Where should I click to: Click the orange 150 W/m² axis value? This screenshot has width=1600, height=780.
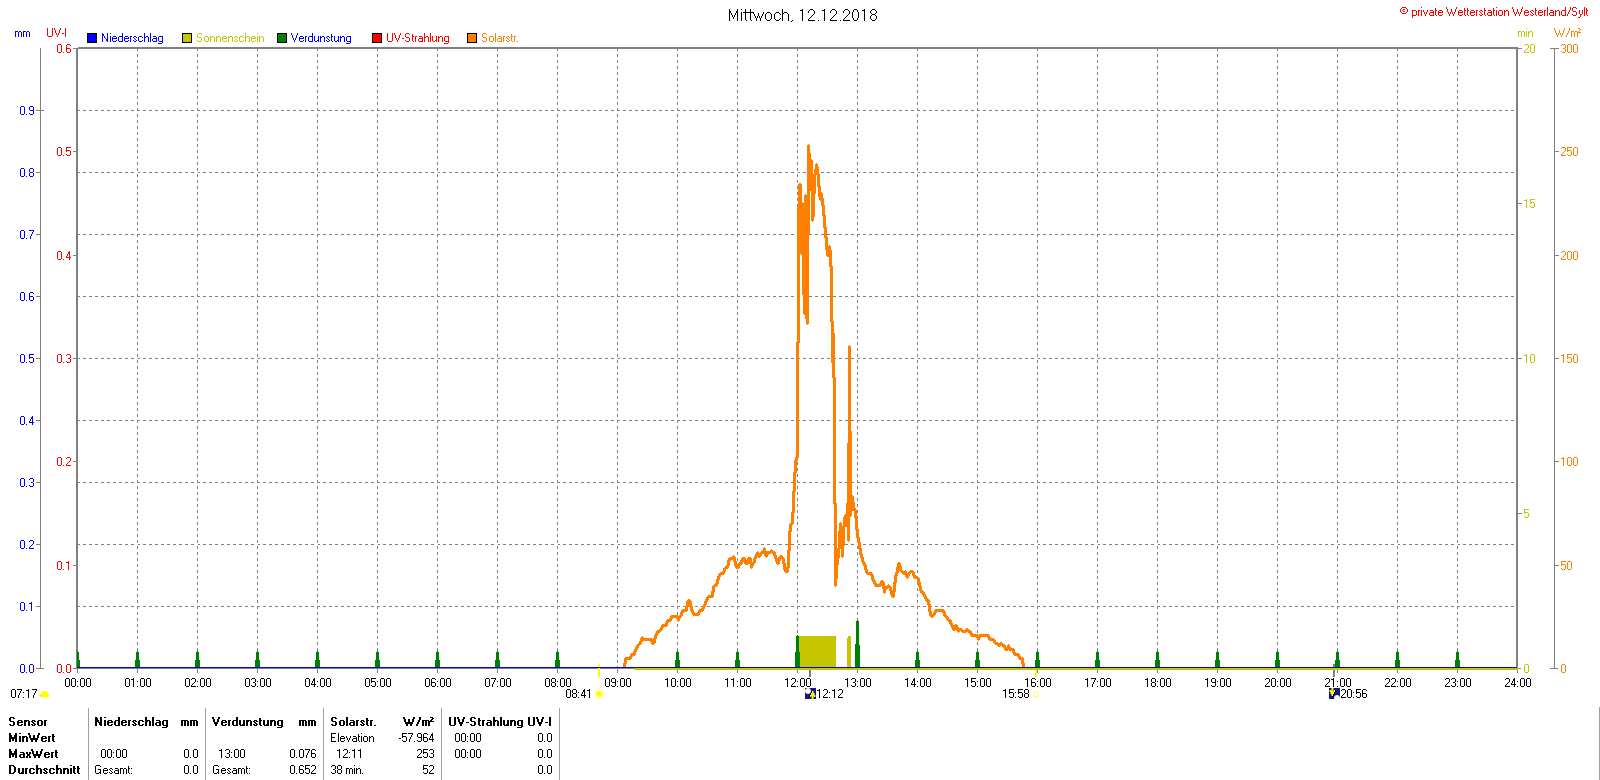tap(1570, 359)
